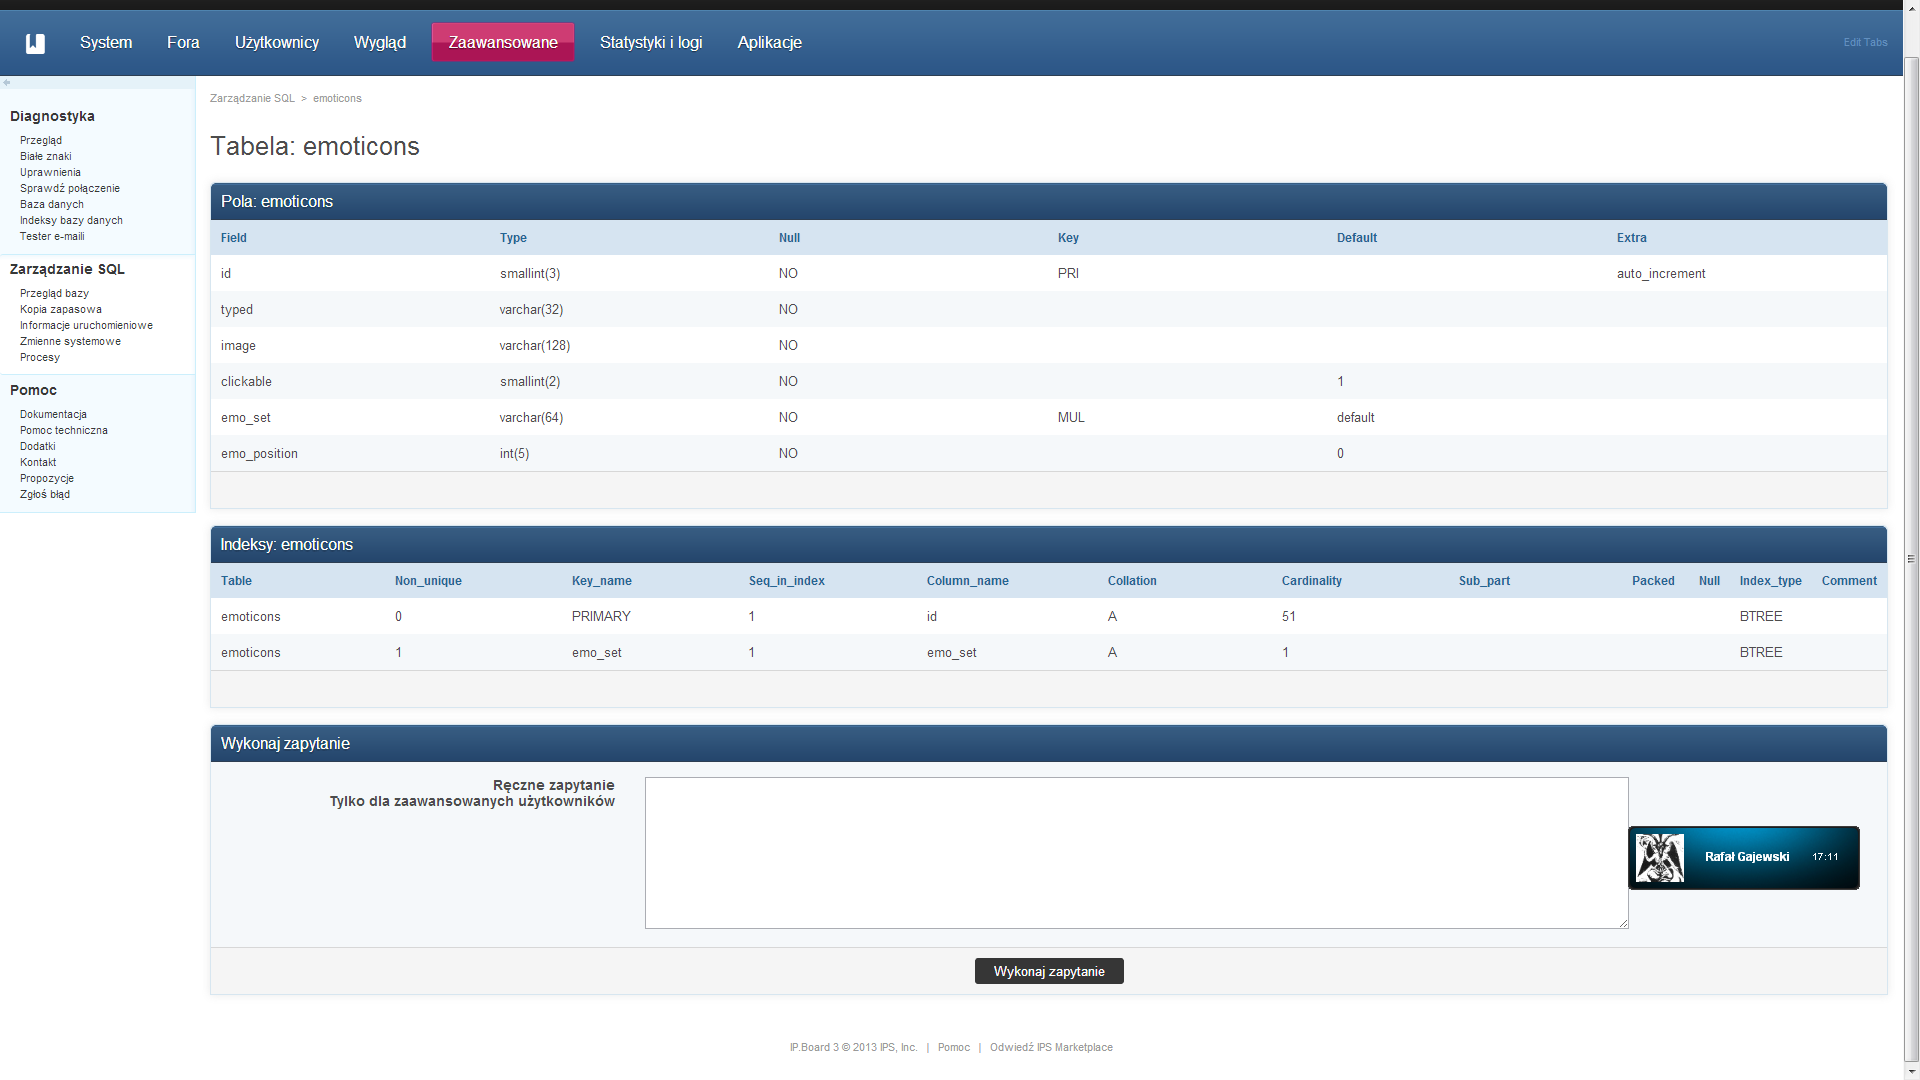This screenshot has height=1080, width=1920.
Task: Click the Edit Tabs link
Action: [x=1865, y=43]
